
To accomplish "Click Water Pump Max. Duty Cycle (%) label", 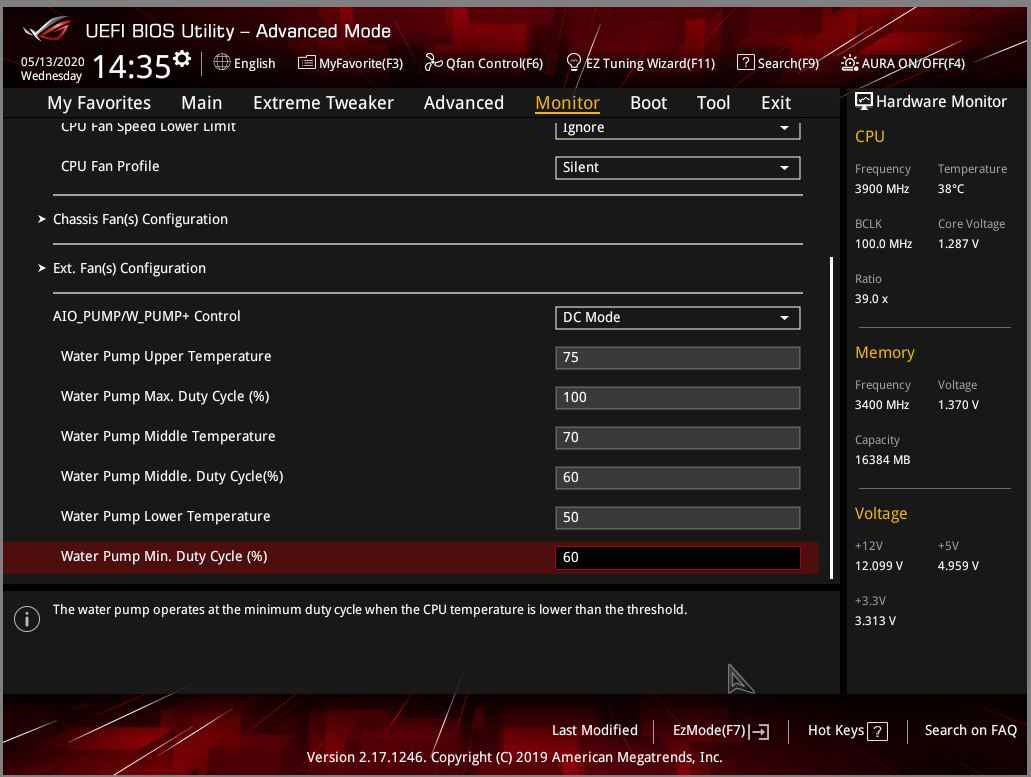I will point(165,396).
